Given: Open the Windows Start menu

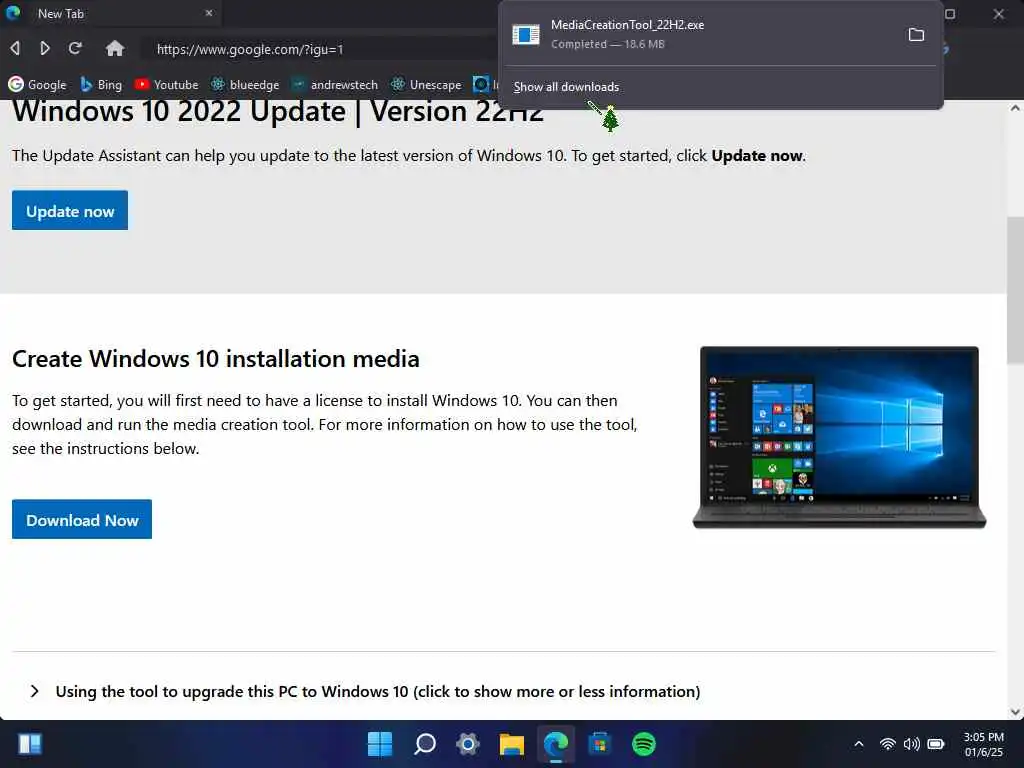Looking at the screenshot, I should (380, 744).
